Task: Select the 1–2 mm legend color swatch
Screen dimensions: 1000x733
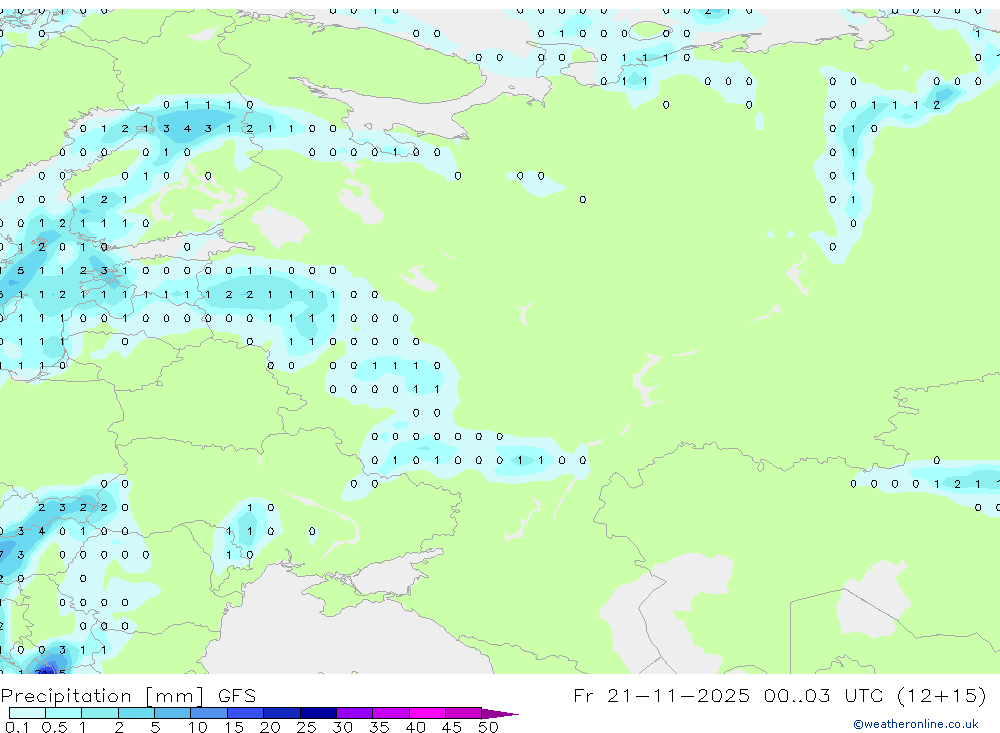Action: pyautogui.click(x=99, y=713)
